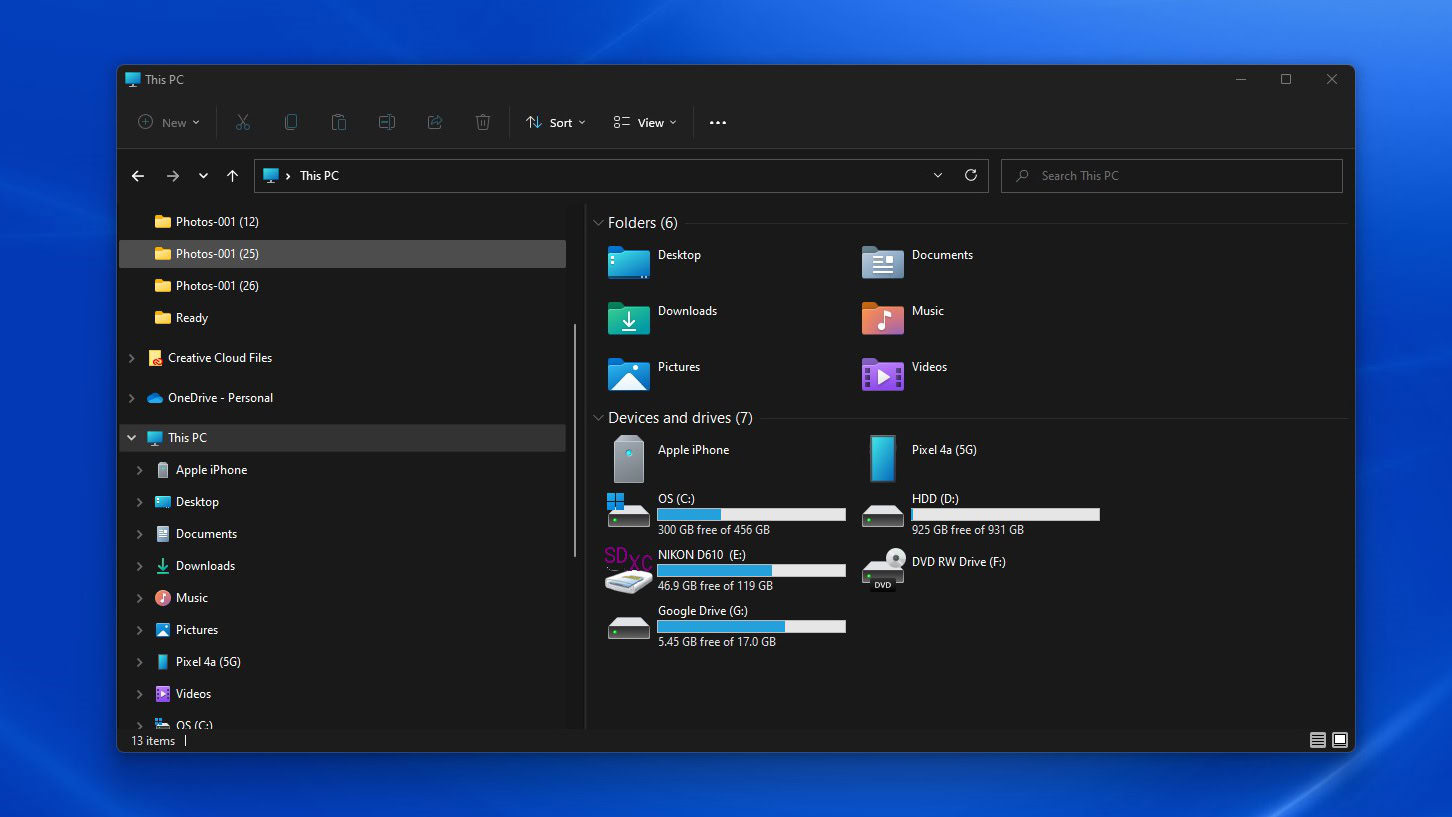
Task: Click the Share icon in toolbar
Action: (435, 122)
